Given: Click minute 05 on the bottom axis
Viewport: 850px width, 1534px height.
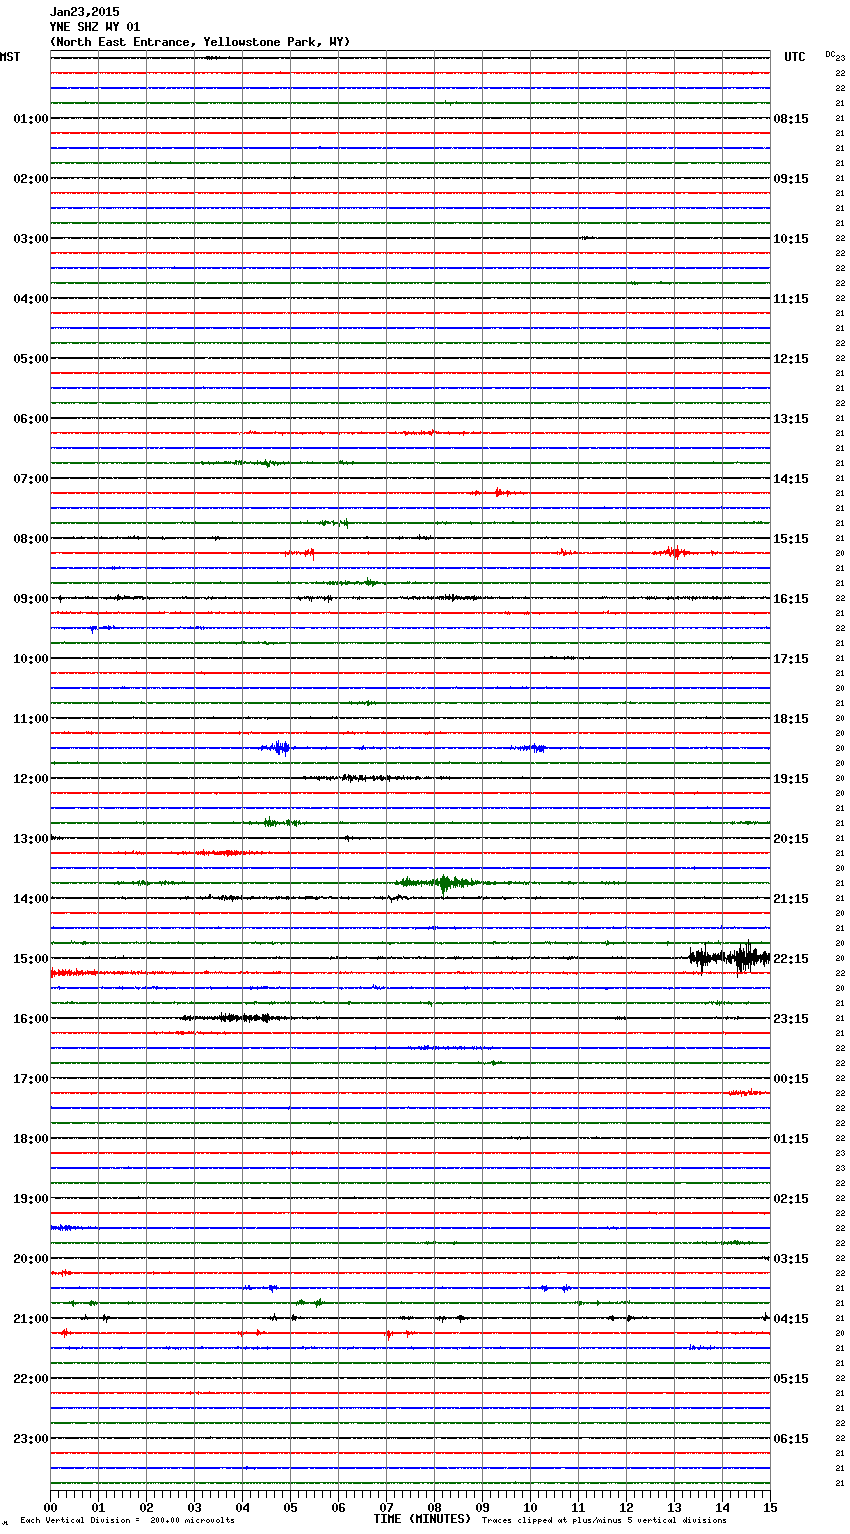Looking at the screenshot, I should 290,1507.
